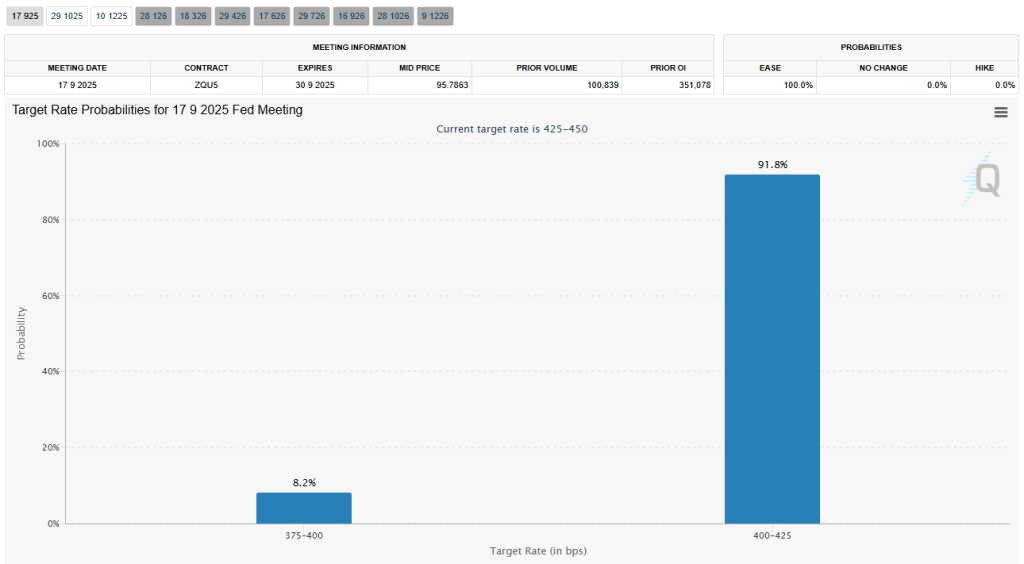
Task: Click the 400-425 probability bar
Action: (771, 349)
